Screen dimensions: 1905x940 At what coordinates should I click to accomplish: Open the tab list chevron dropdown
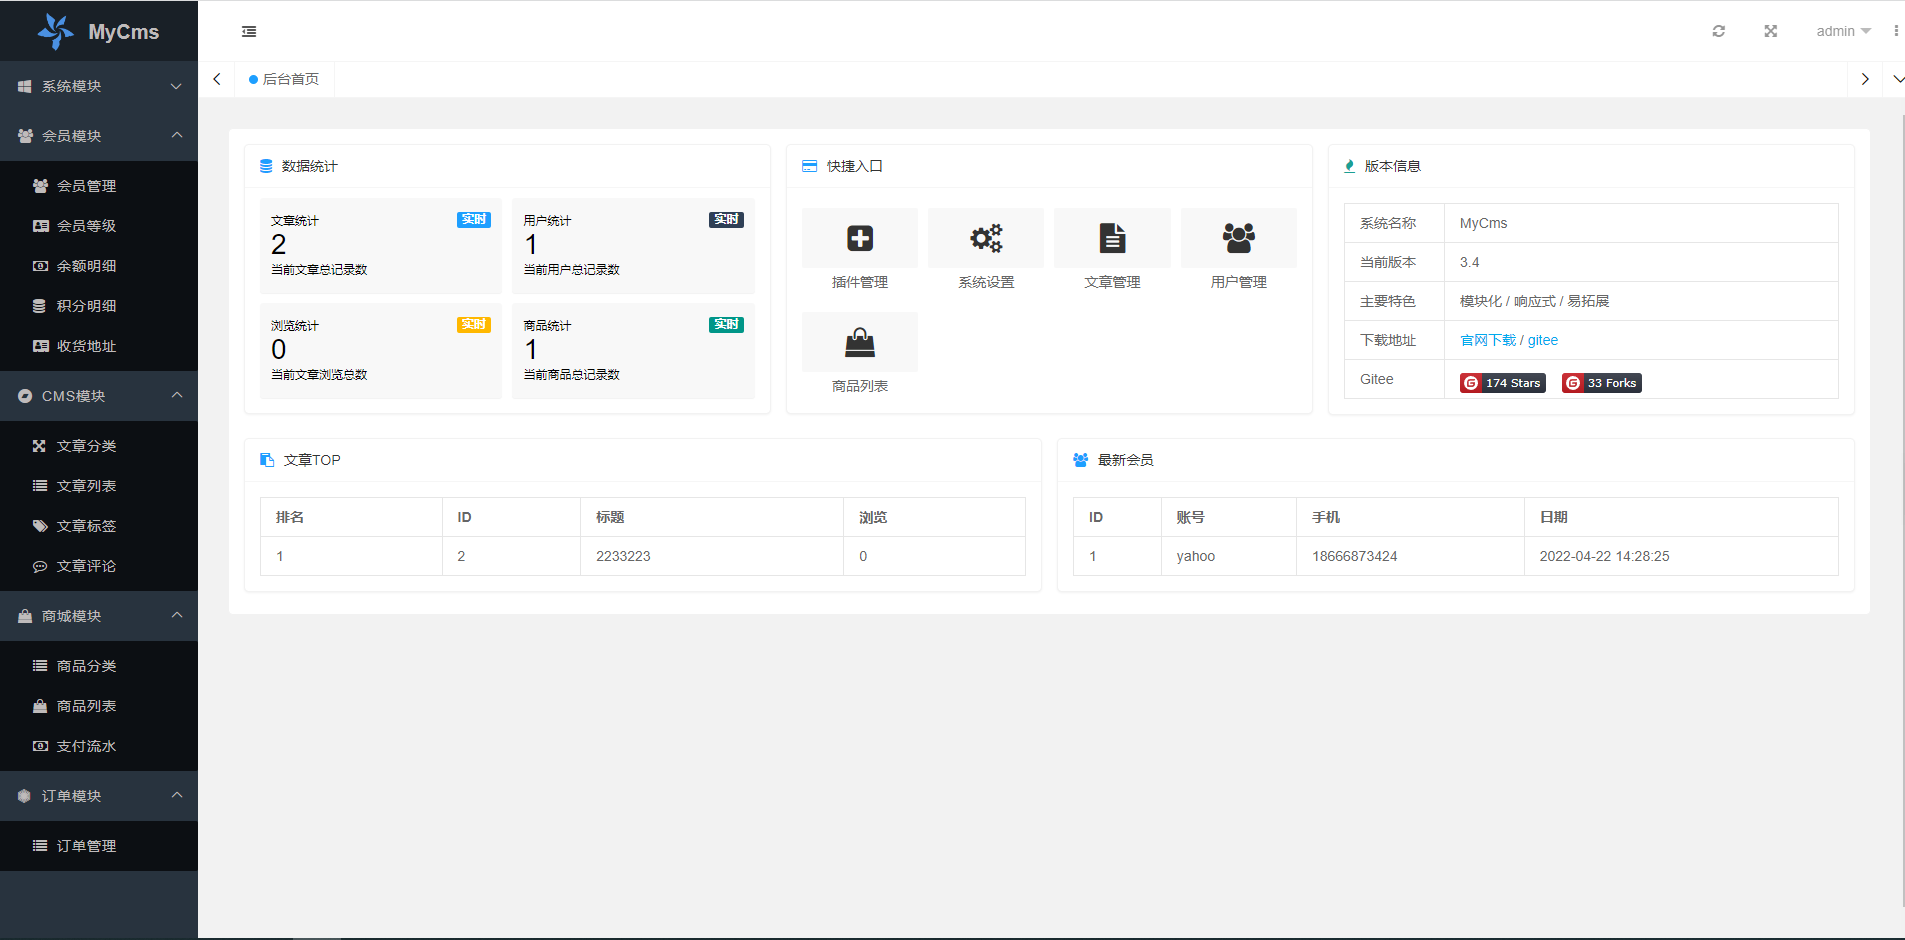coord(1898,78)
